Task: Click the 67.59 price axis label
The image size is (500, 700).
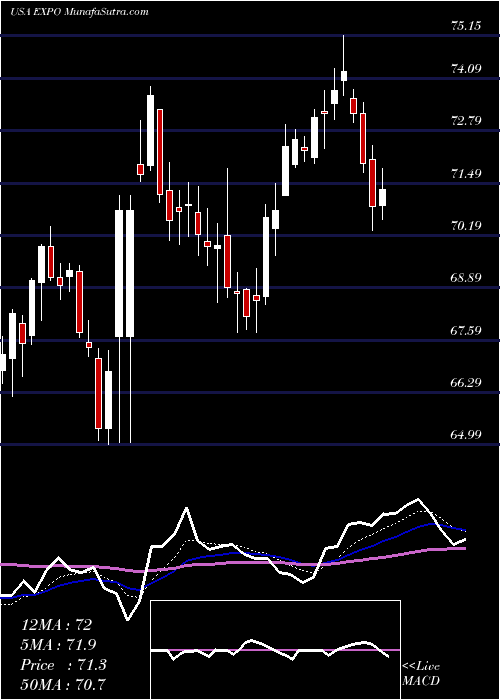Action: pyautogui.click(x=466, y=331)
